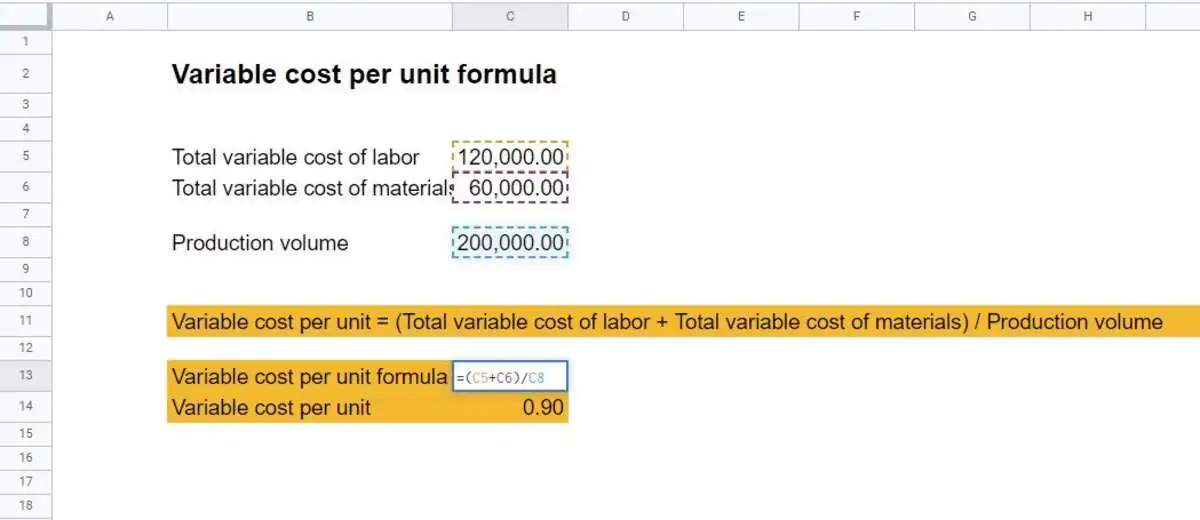Screen dimensions: 1200x520
Task: Select row 13 header
Action: point(25,376)
